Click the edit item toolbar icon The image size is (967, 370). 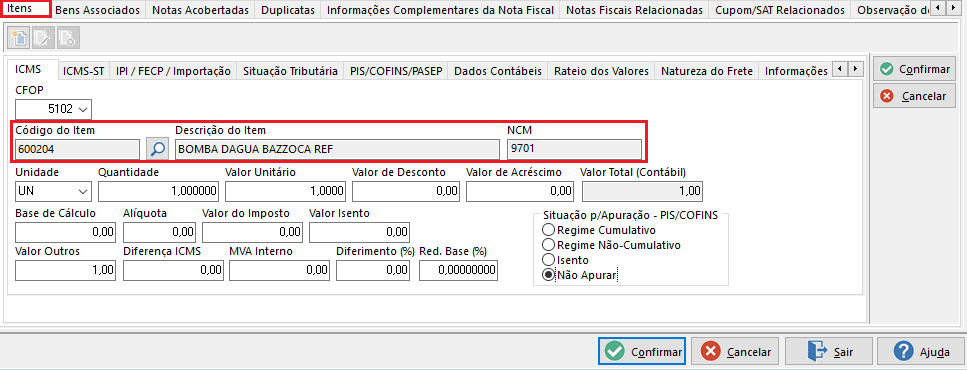[x=43, y=38]
